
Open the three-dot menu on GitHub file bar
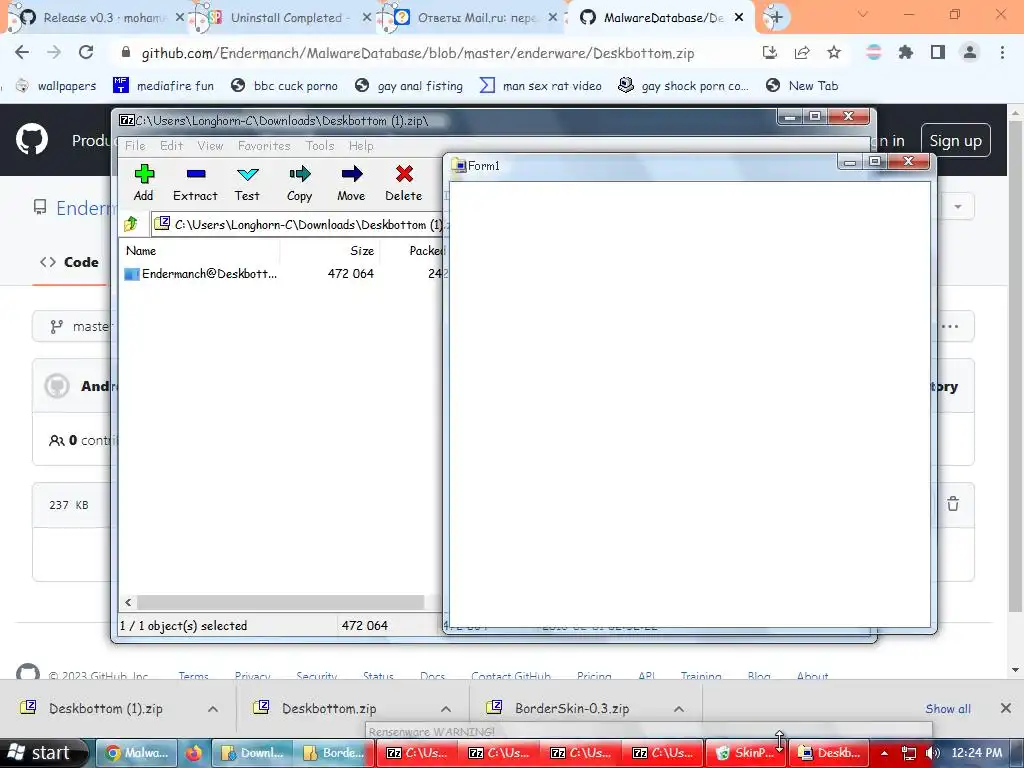950,327
